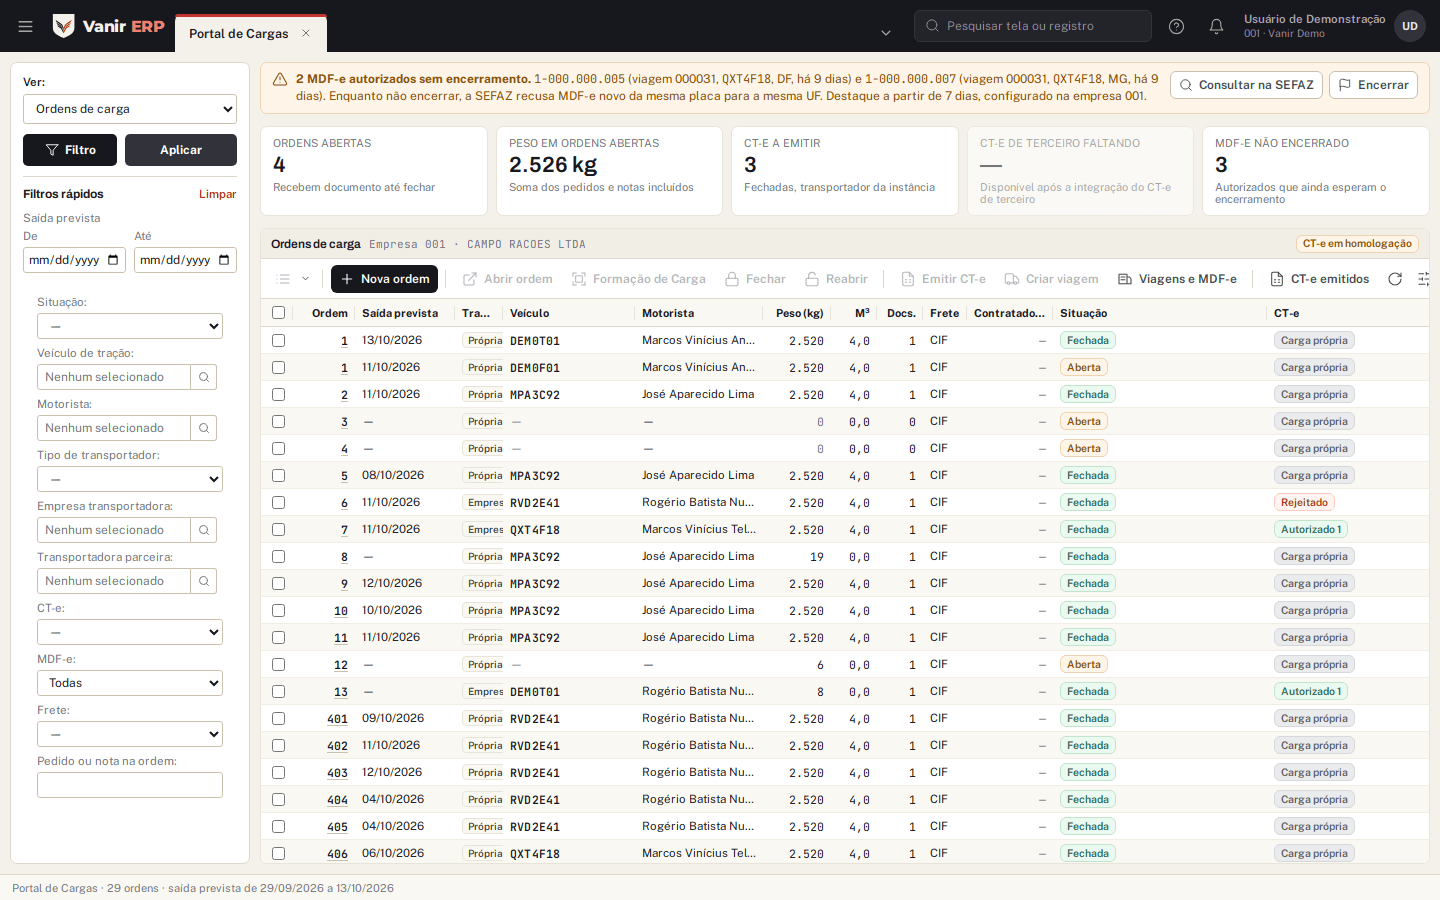Focus the Pedido ou nota na ordem field
This screenshot has height=900, width=1440.
click(x=130, y=785)
